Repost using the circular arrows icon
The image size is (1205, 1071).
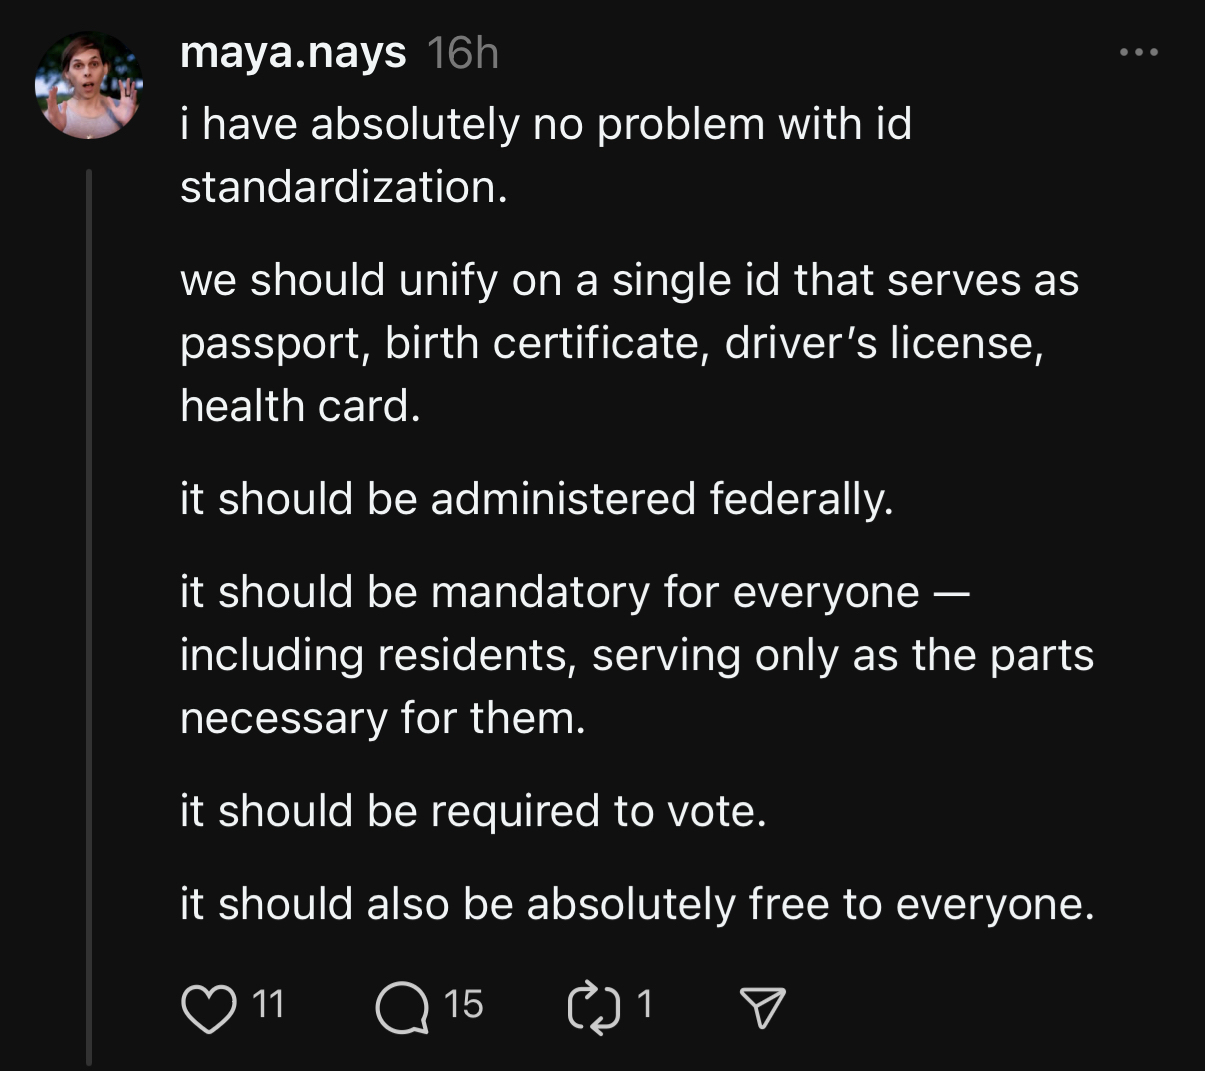pos(592,1007)
